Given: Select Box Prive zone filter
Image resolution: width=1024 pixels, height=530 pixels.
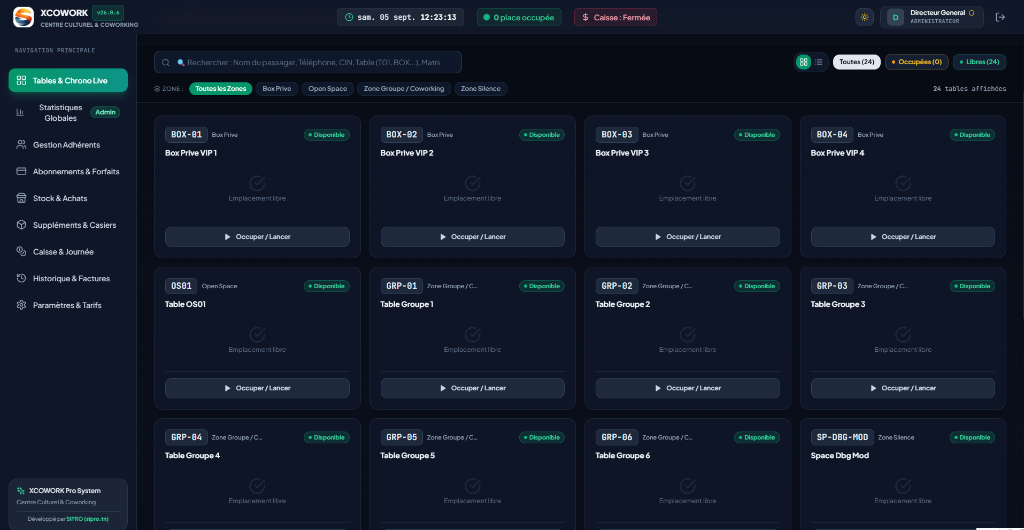Looking at the screenshot, I should pyautogui.click(x=277, y=89).
